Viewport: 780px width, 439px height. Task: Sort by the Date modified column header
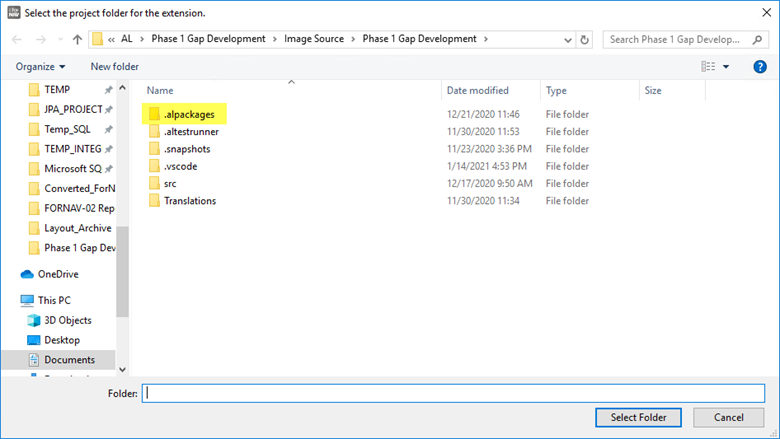click(478, 90)
